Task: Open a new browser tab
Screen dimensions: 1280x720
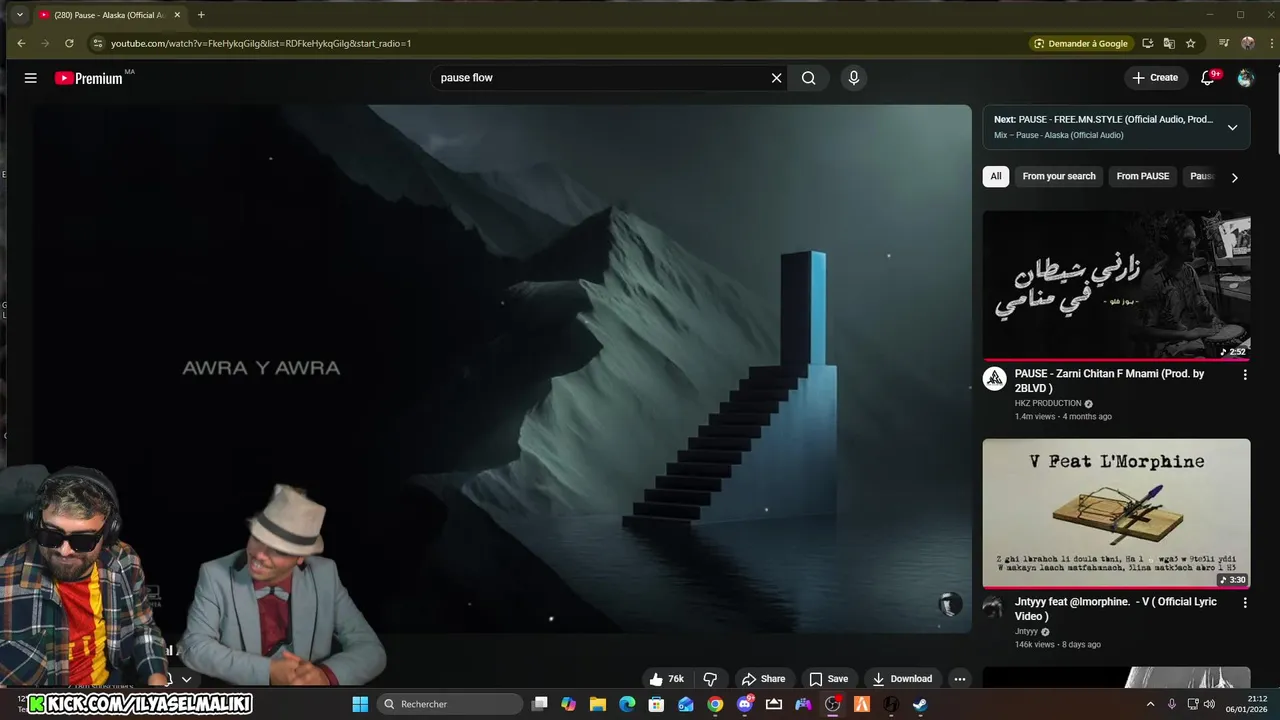Action: click(x=201, y=15)
